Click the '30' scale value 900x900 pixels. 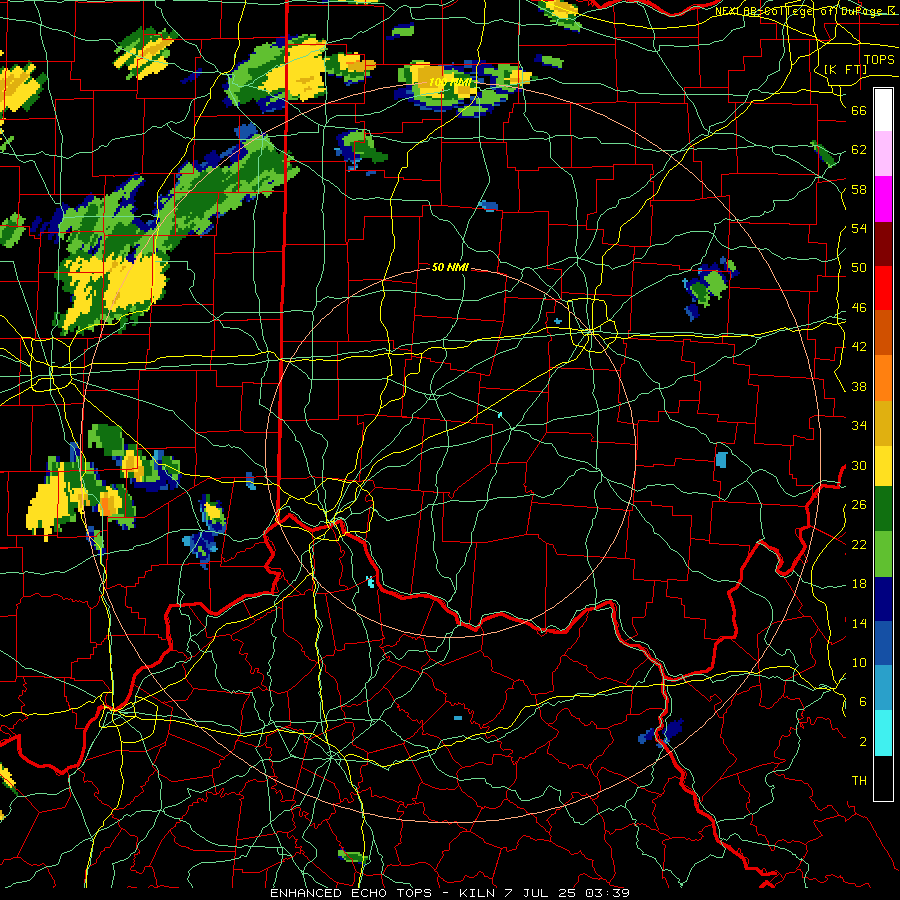point(859,465)
